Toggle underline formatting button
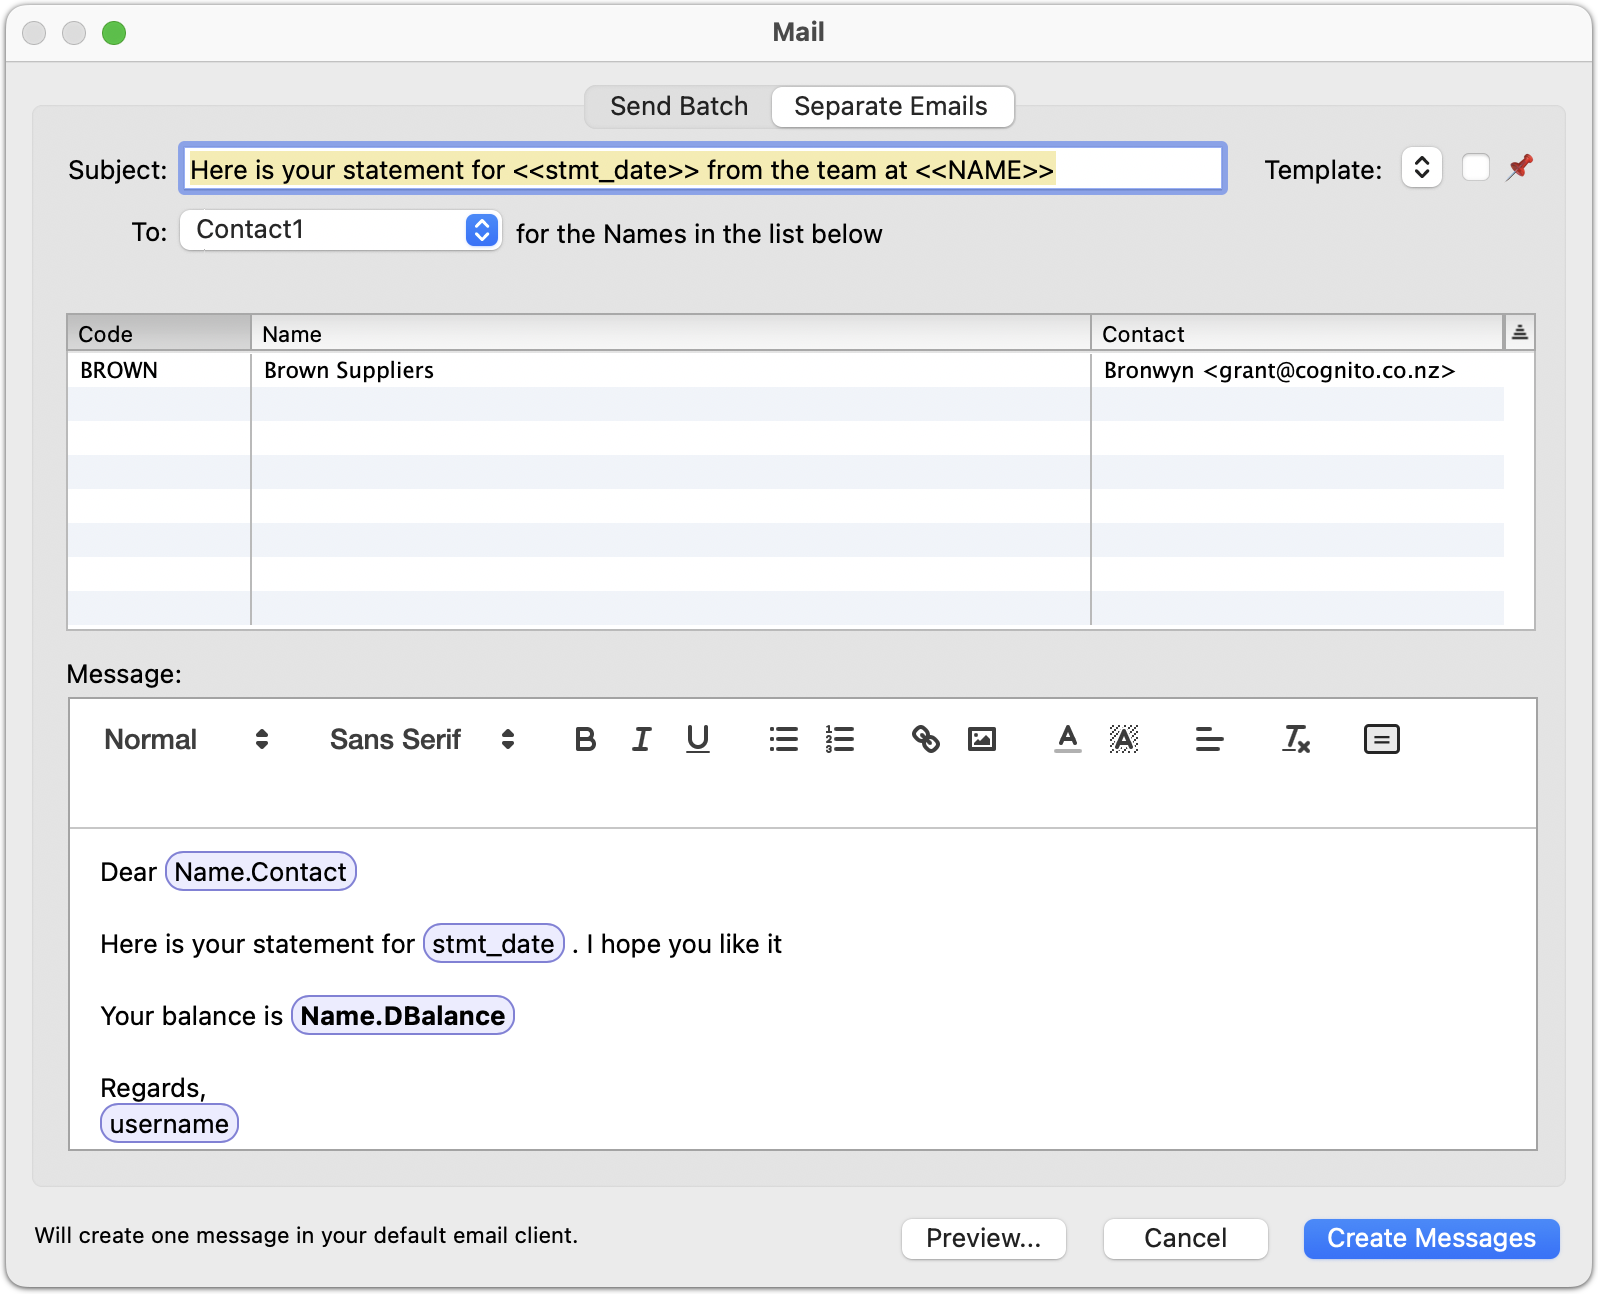The image size is (1598, 1294). pyautogui.click(x=698, y=739)
